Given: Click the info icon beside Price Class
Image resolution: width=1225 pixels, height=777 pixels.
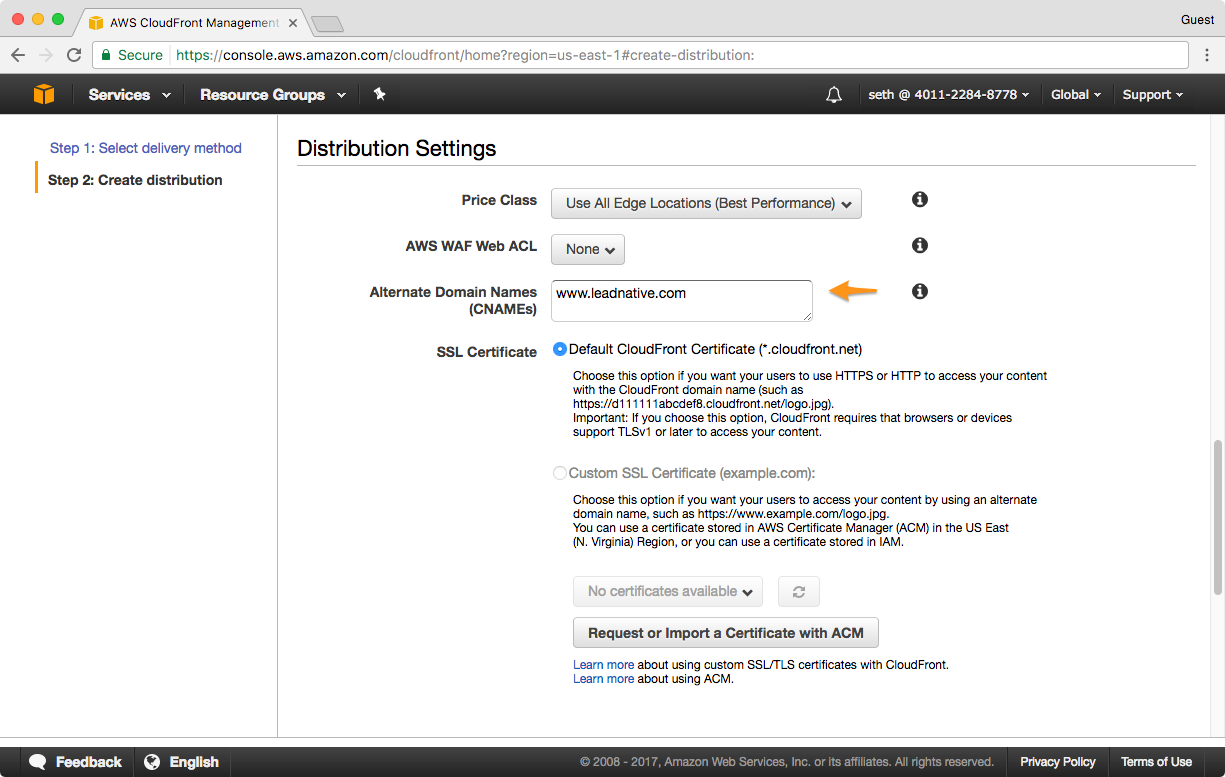Looking at the screenshot, I should click(920, 200).
